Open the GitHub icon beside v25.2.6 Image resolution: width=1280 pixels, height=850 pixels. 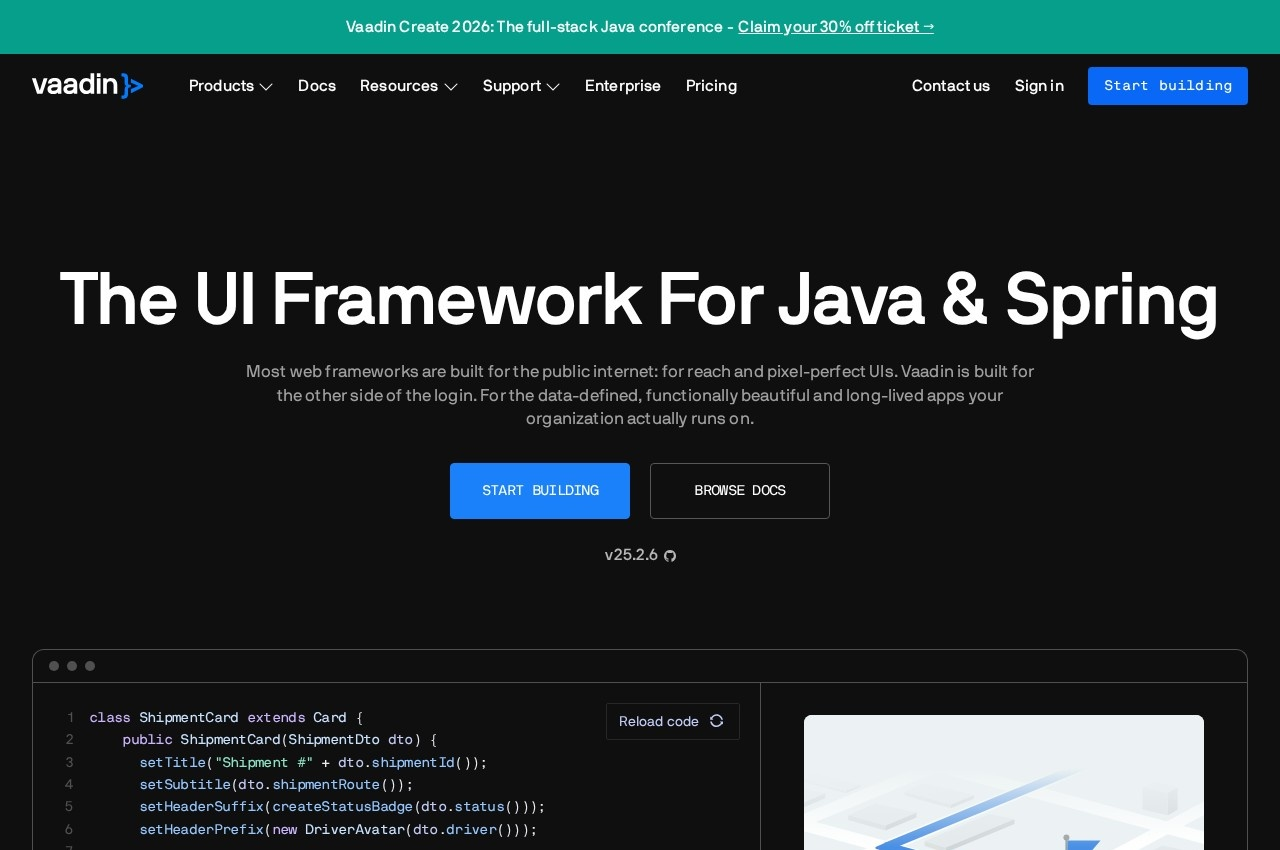pos(670,556)
